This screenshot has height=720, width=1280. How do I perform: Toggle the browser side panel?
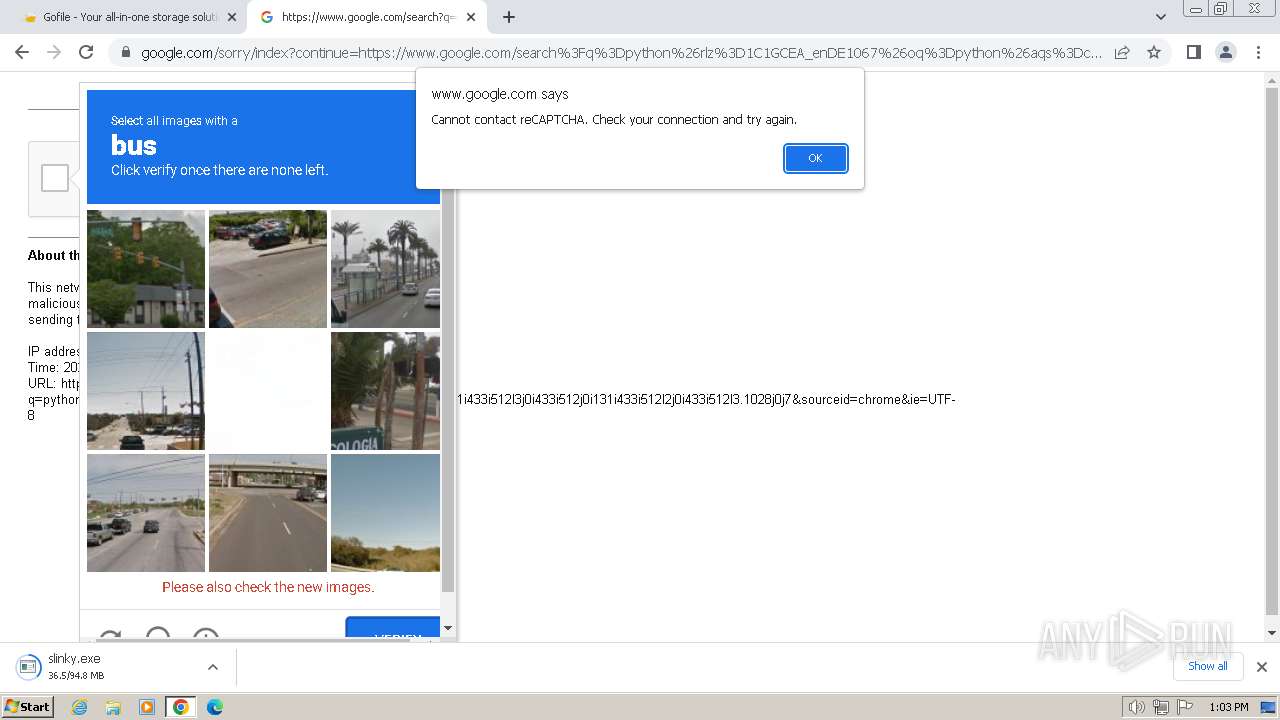(x=1193, y=52)
